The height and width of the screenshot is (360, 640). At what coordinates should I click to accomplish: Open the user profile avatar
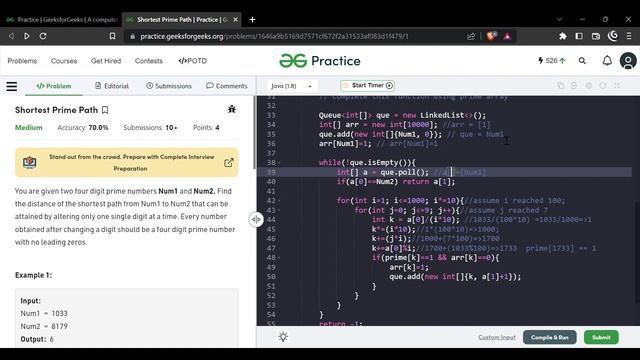coord(628,61)
